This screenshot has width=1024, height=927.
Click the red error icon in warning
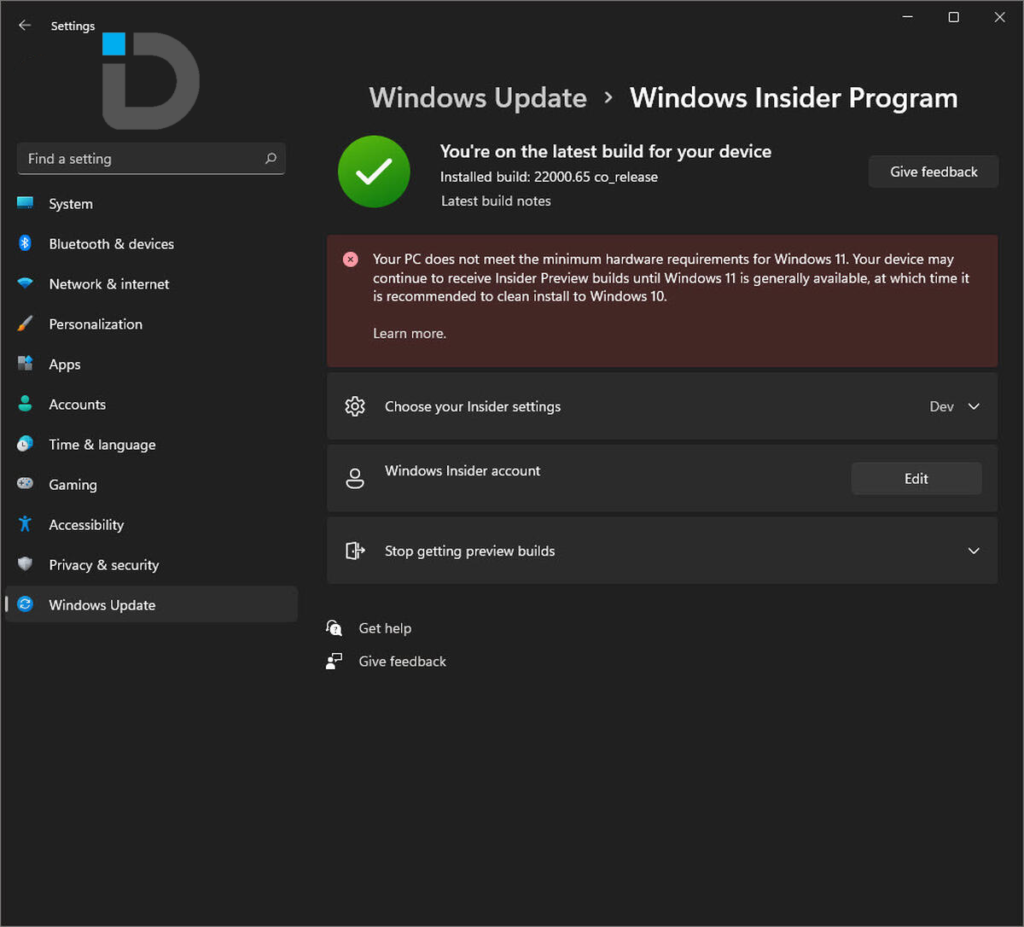click(x=351, y=259)
